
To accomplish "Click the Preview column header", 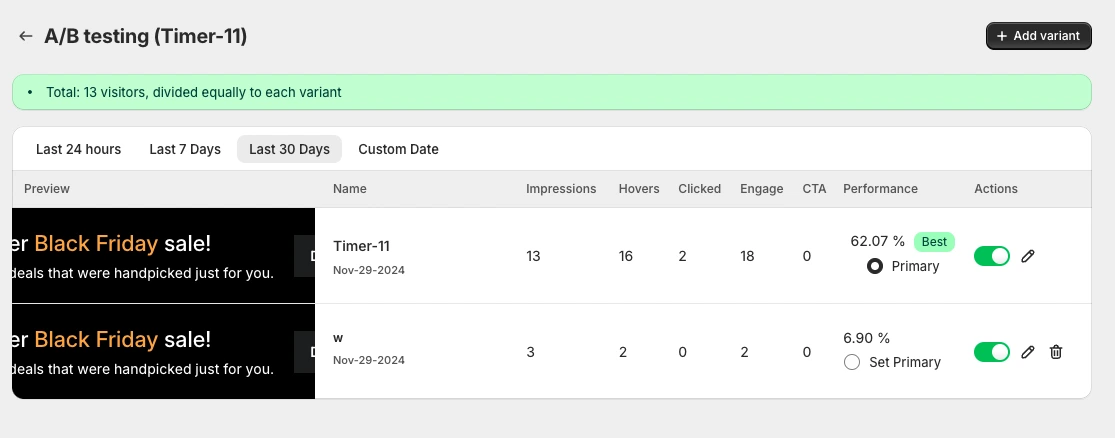I will [47, 189].
